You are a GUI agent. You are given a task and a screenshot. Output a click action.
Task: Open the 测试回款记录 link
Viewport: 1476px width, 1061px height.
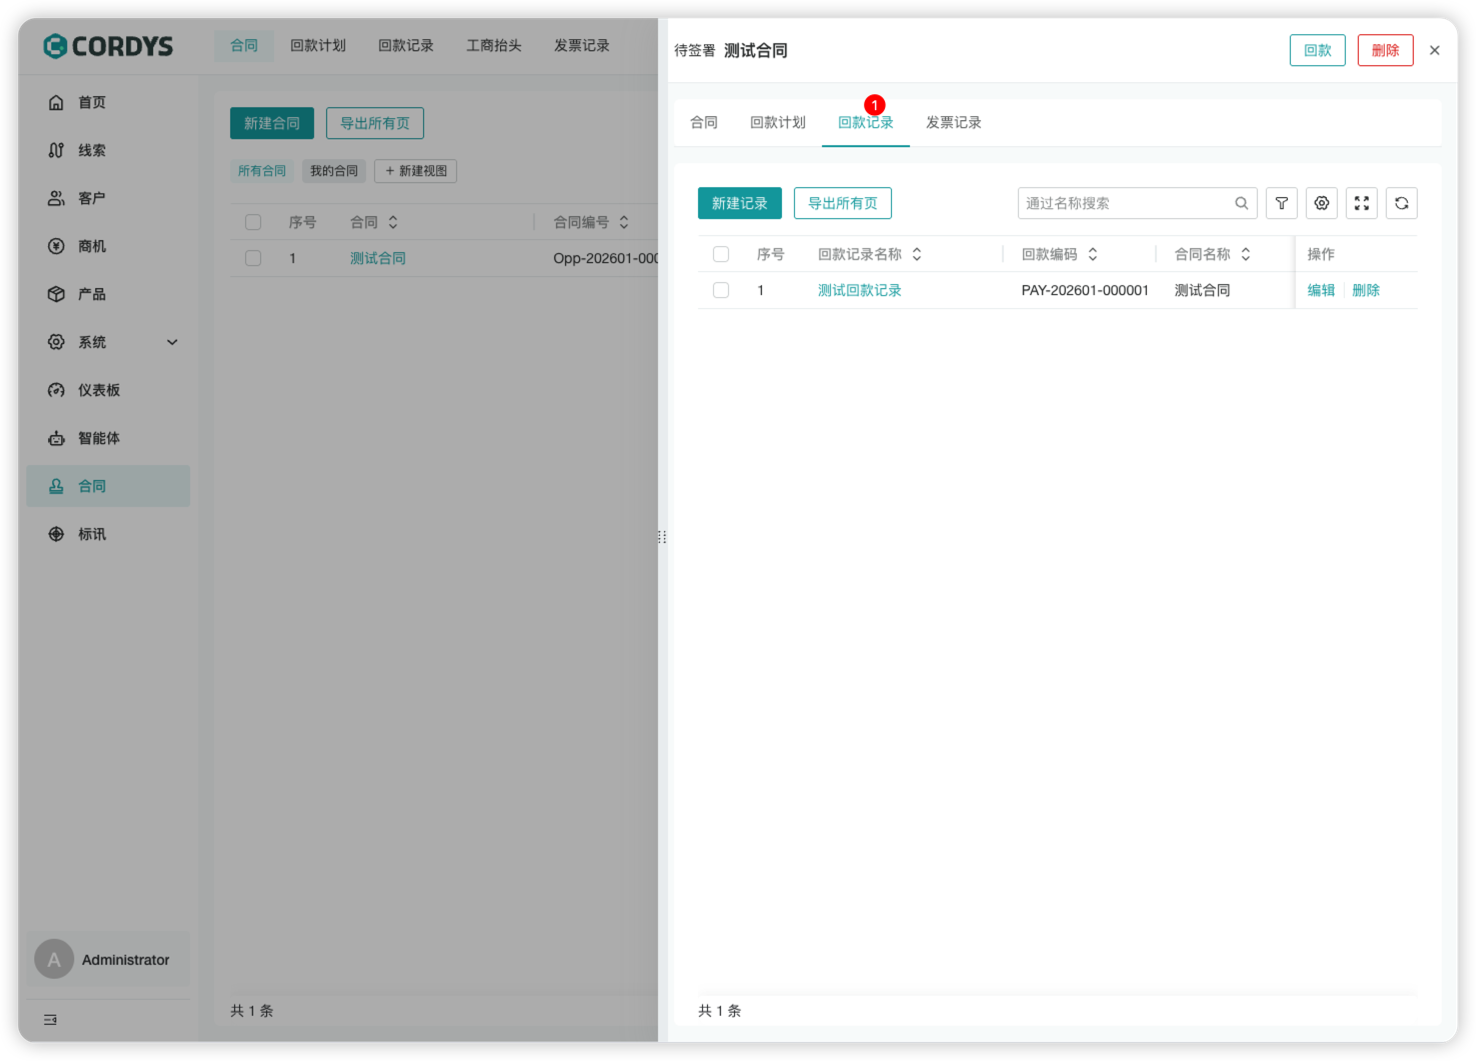click(x=859, y=290)
